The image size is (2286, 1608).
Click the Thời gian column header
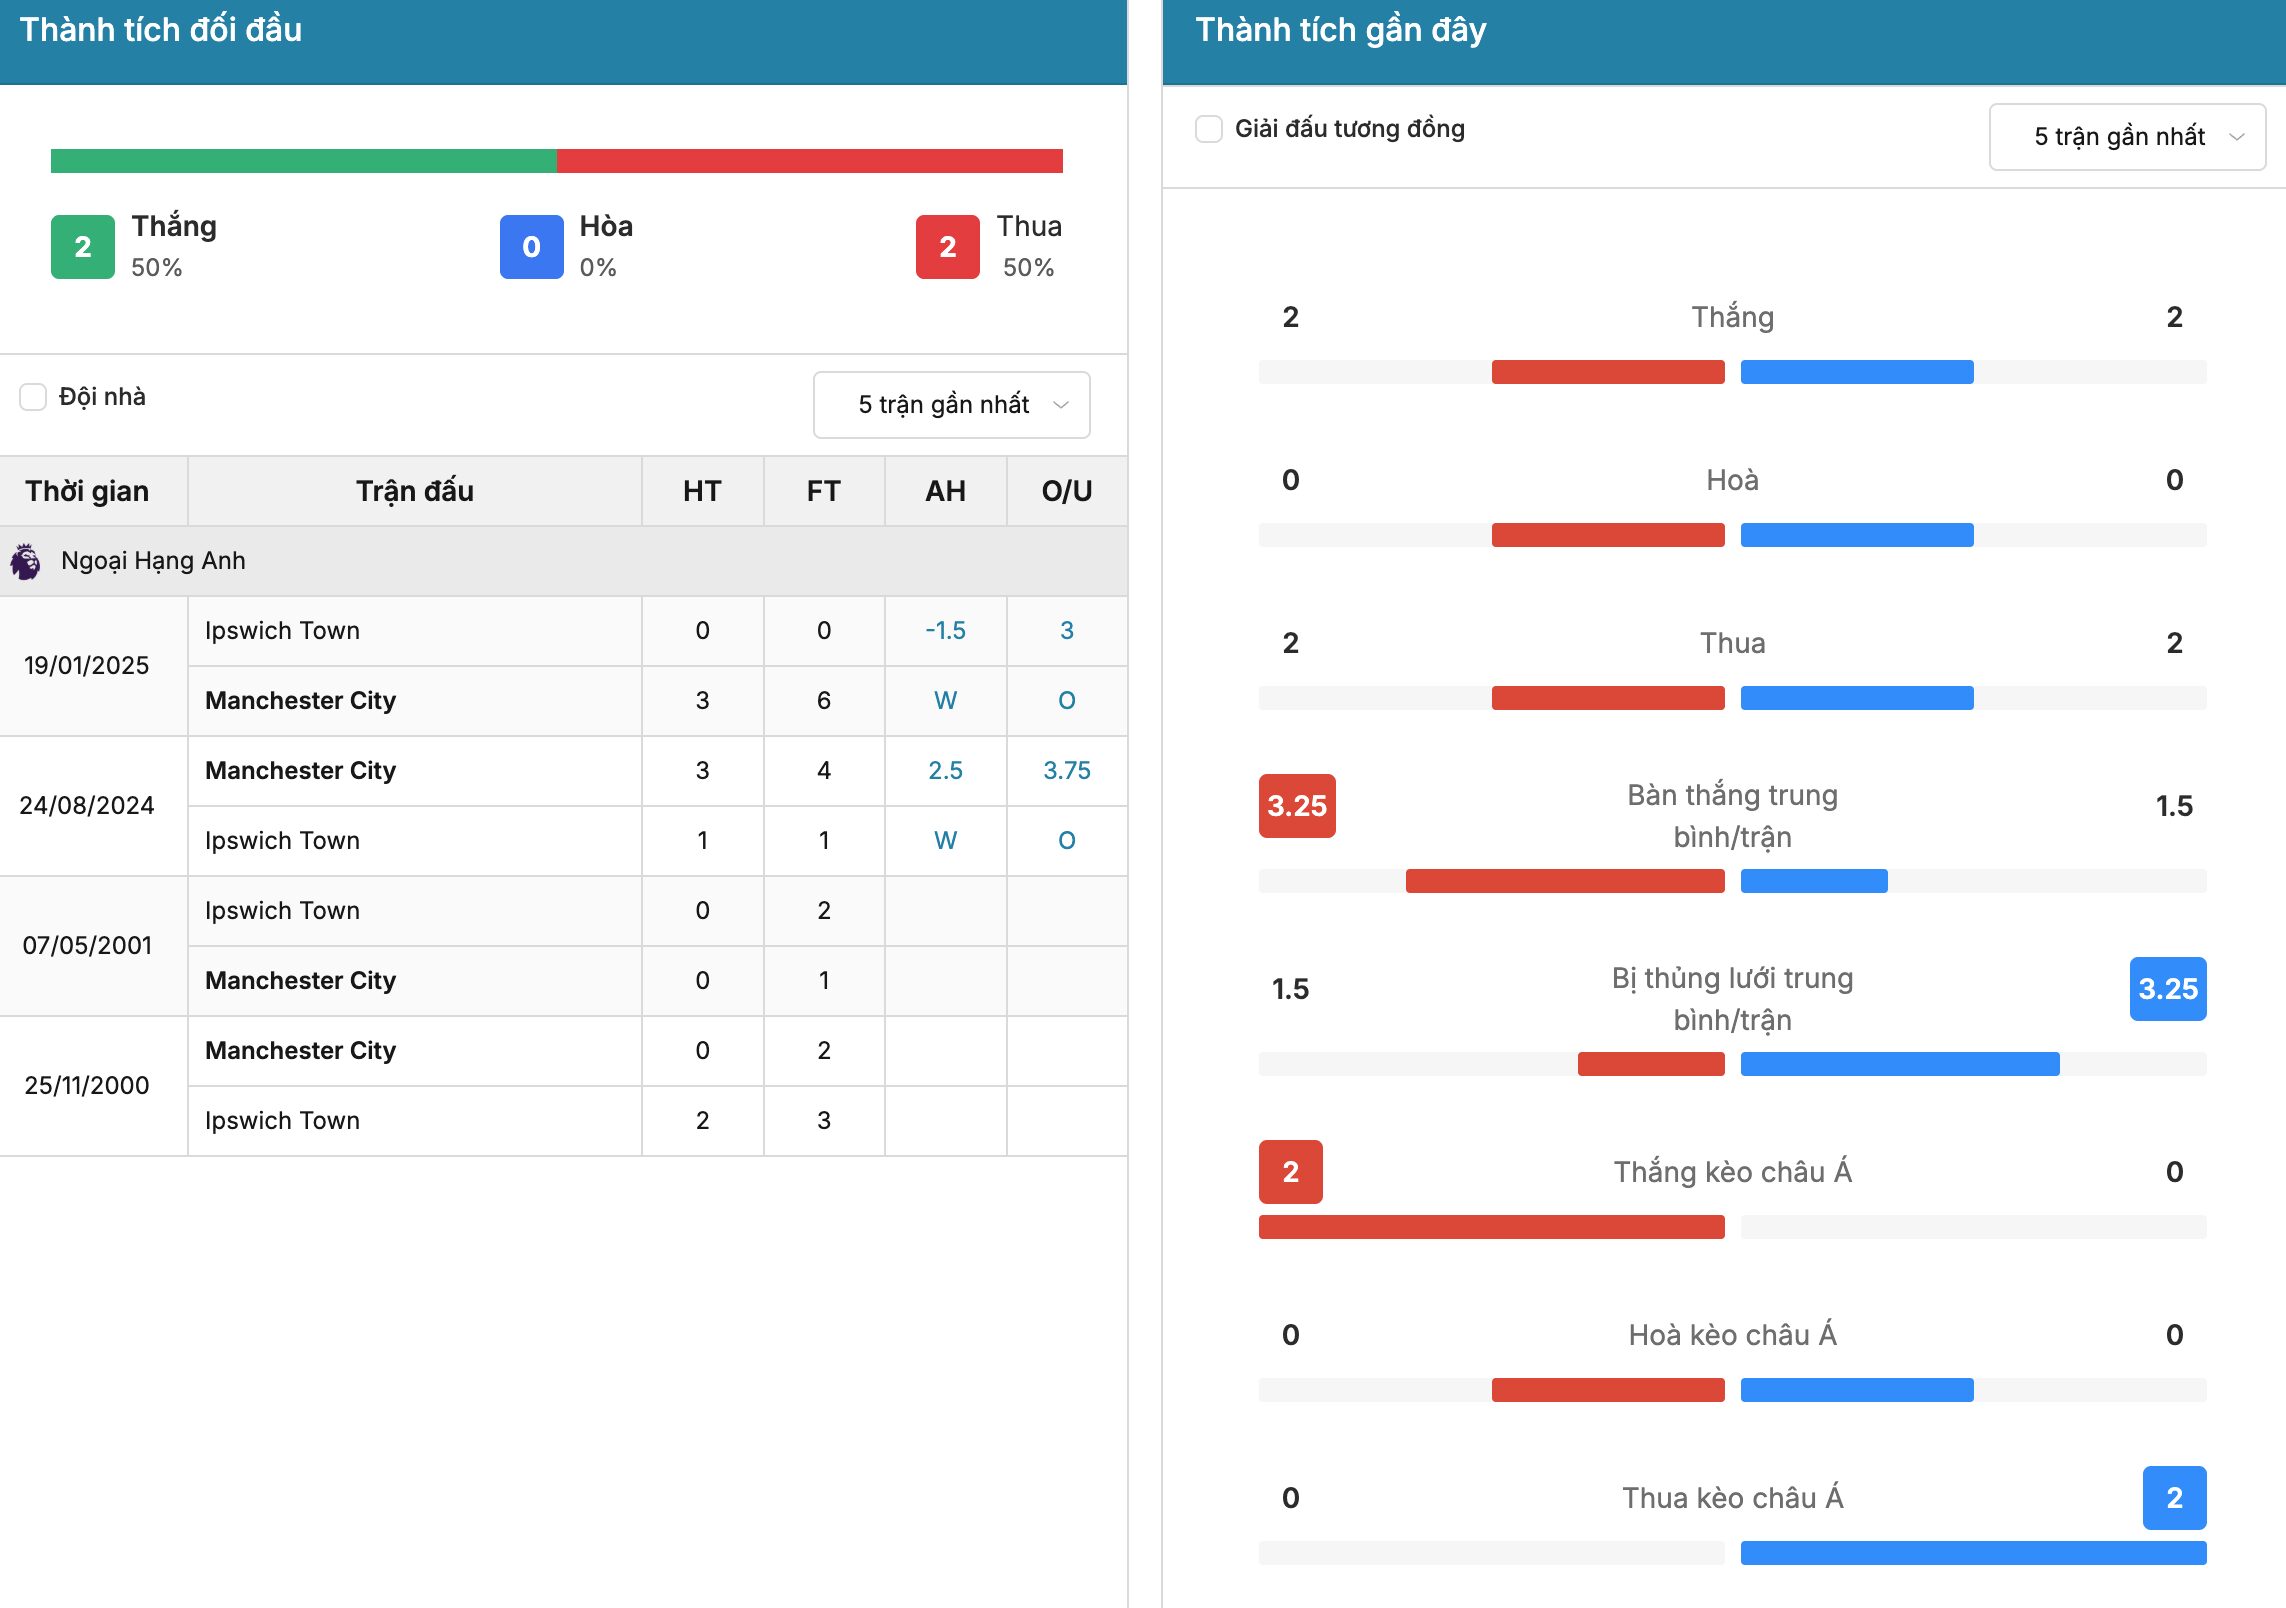(x=87, y=491)
